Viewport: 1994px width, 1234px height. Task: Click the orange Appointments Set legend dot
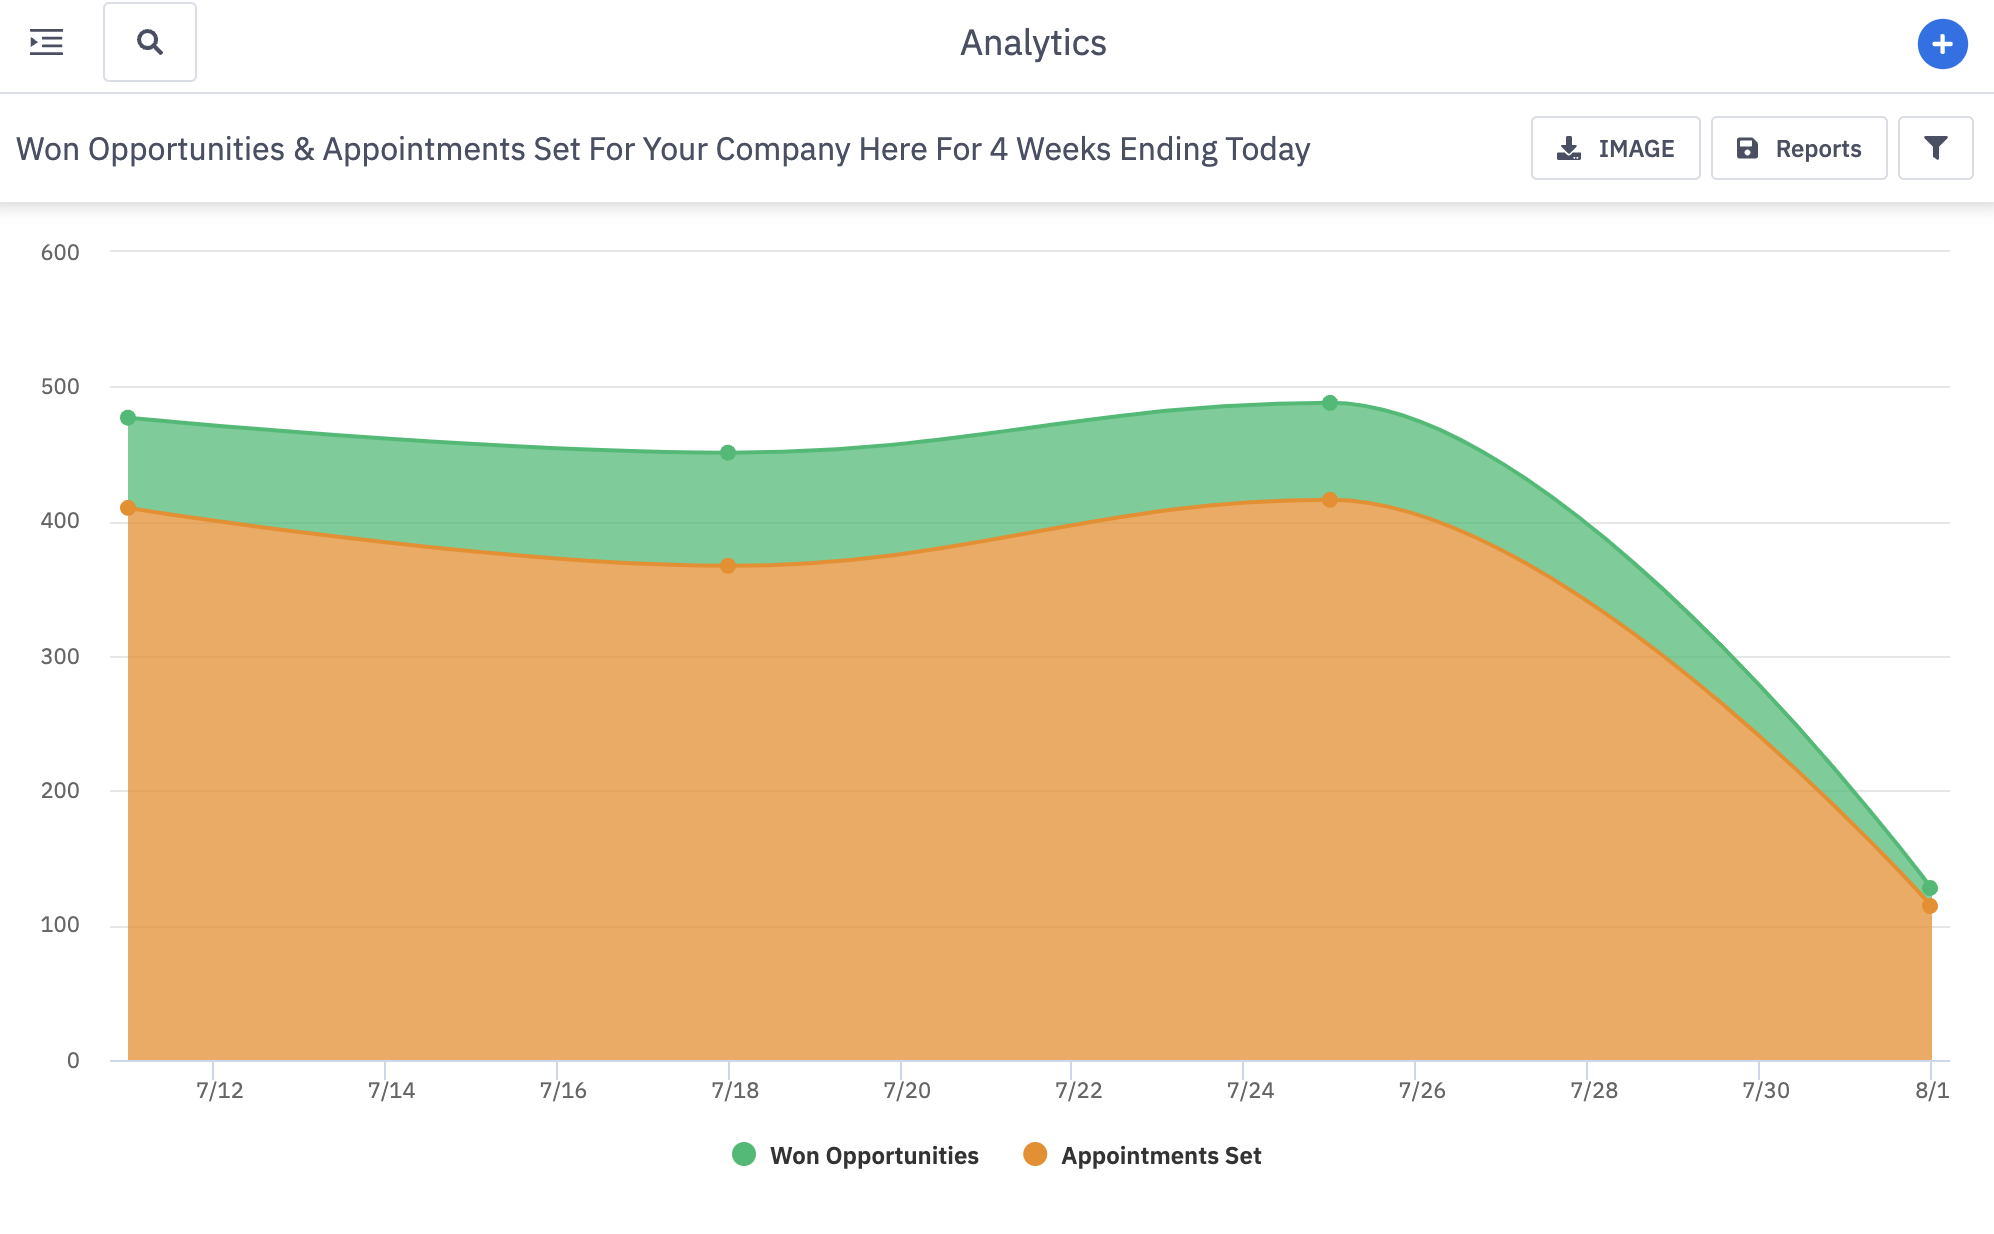pyautogui.click(x=1035, y=1155)
